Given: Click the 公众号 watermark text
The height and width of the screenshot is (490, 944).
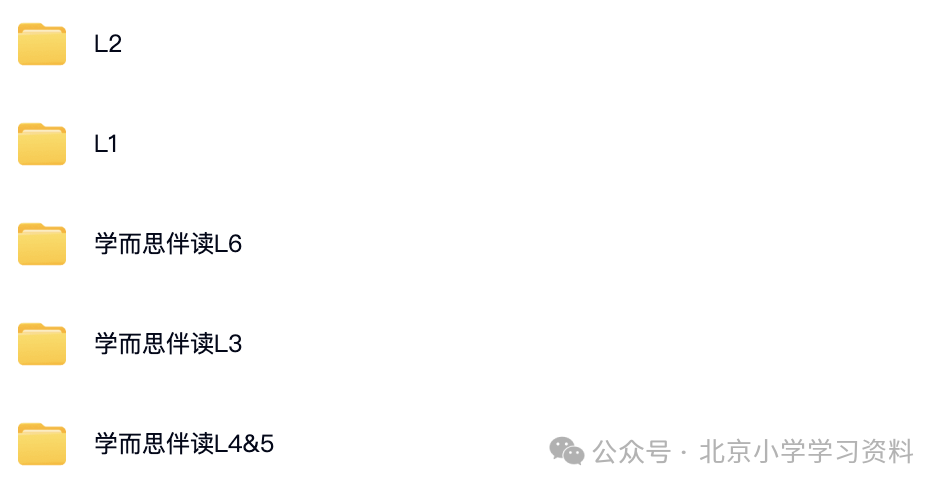Looking at the screenshot, I should point(632,451).
